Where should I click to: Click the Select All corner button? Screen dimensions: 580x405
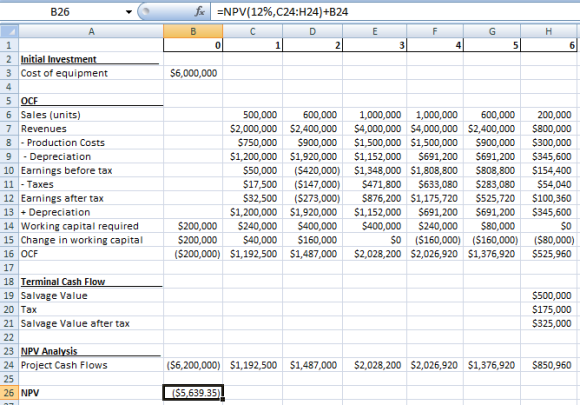pos(9,31)
